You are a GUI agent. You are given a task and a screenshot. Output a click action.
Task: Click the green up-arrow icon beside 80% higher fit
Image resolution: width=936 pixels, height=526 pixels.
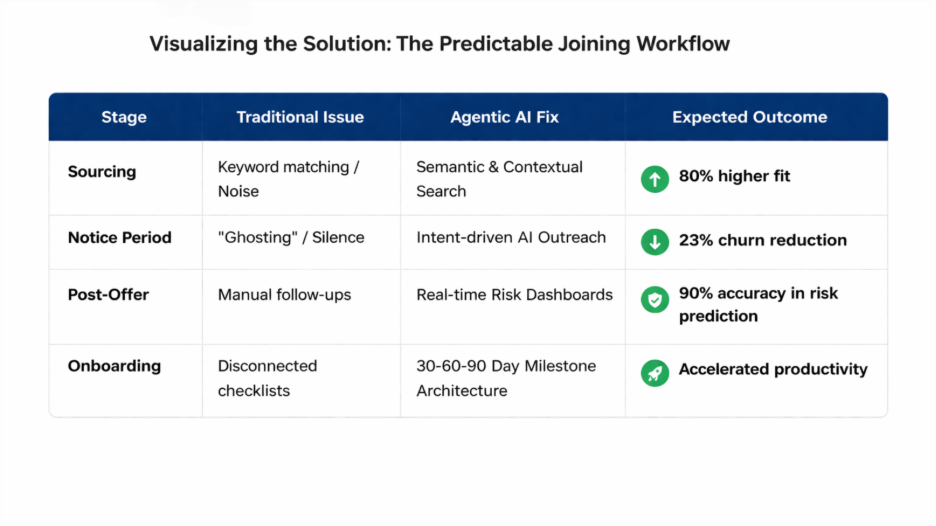click(655, 179)
